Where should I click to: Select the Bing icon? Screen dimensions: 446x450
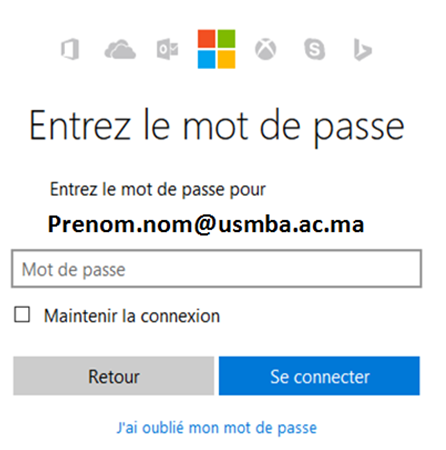362,50
